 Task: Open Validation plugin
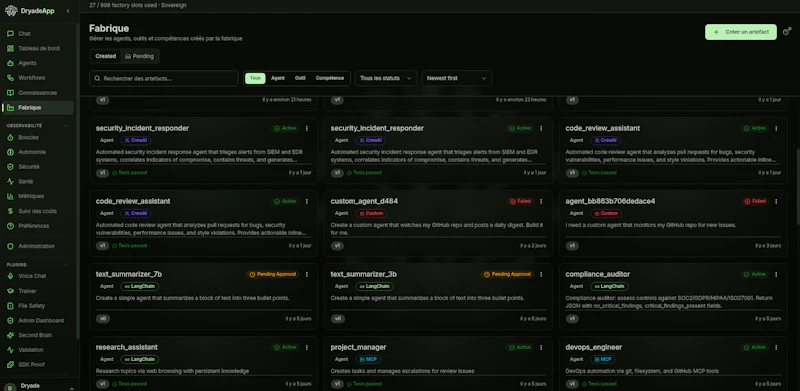click(x=38, y=350)
